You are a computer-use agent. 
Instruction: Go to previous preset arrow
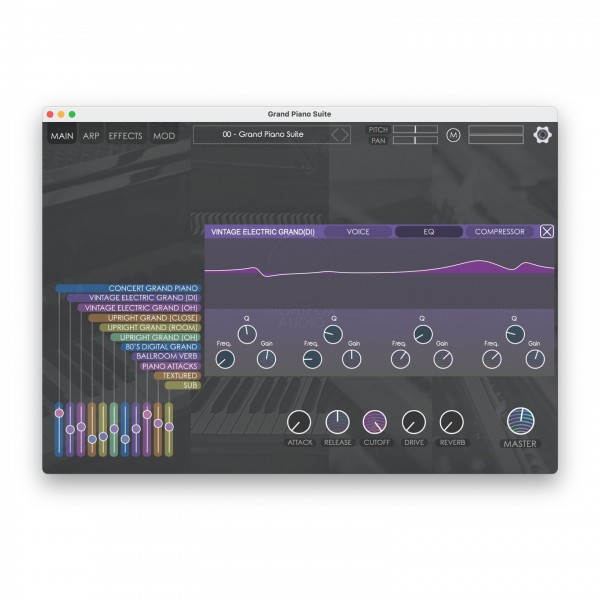coord(335,135)
